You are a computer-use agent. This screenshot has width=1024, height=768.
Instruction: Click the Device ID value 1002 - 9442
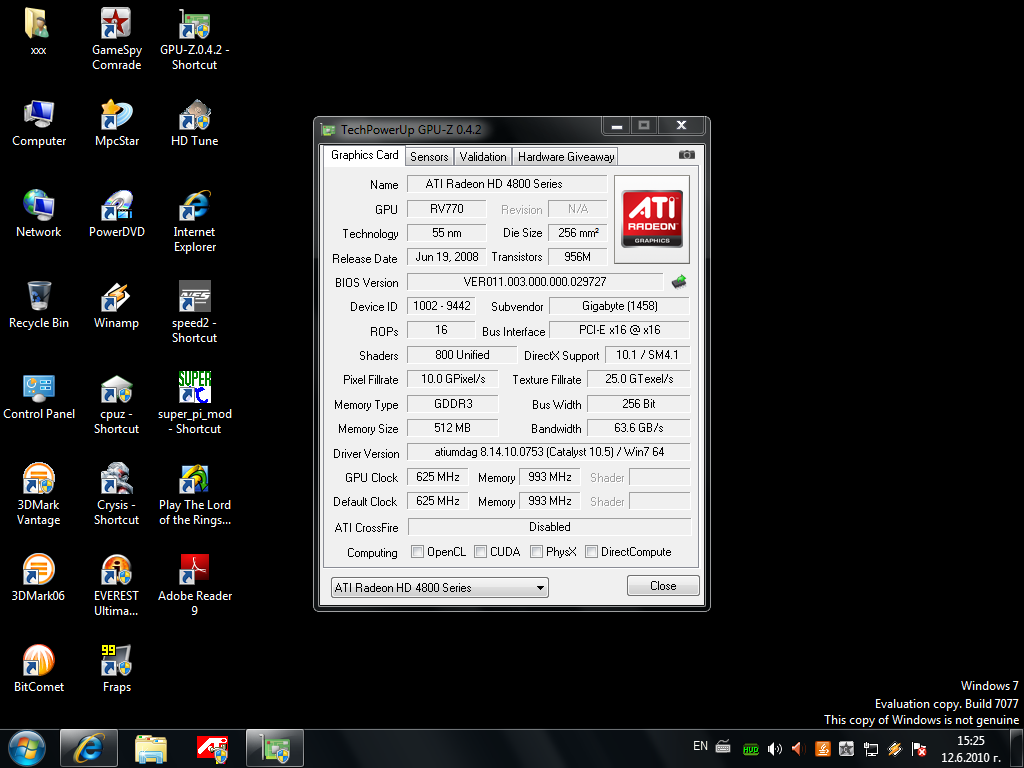pos(441,306)
